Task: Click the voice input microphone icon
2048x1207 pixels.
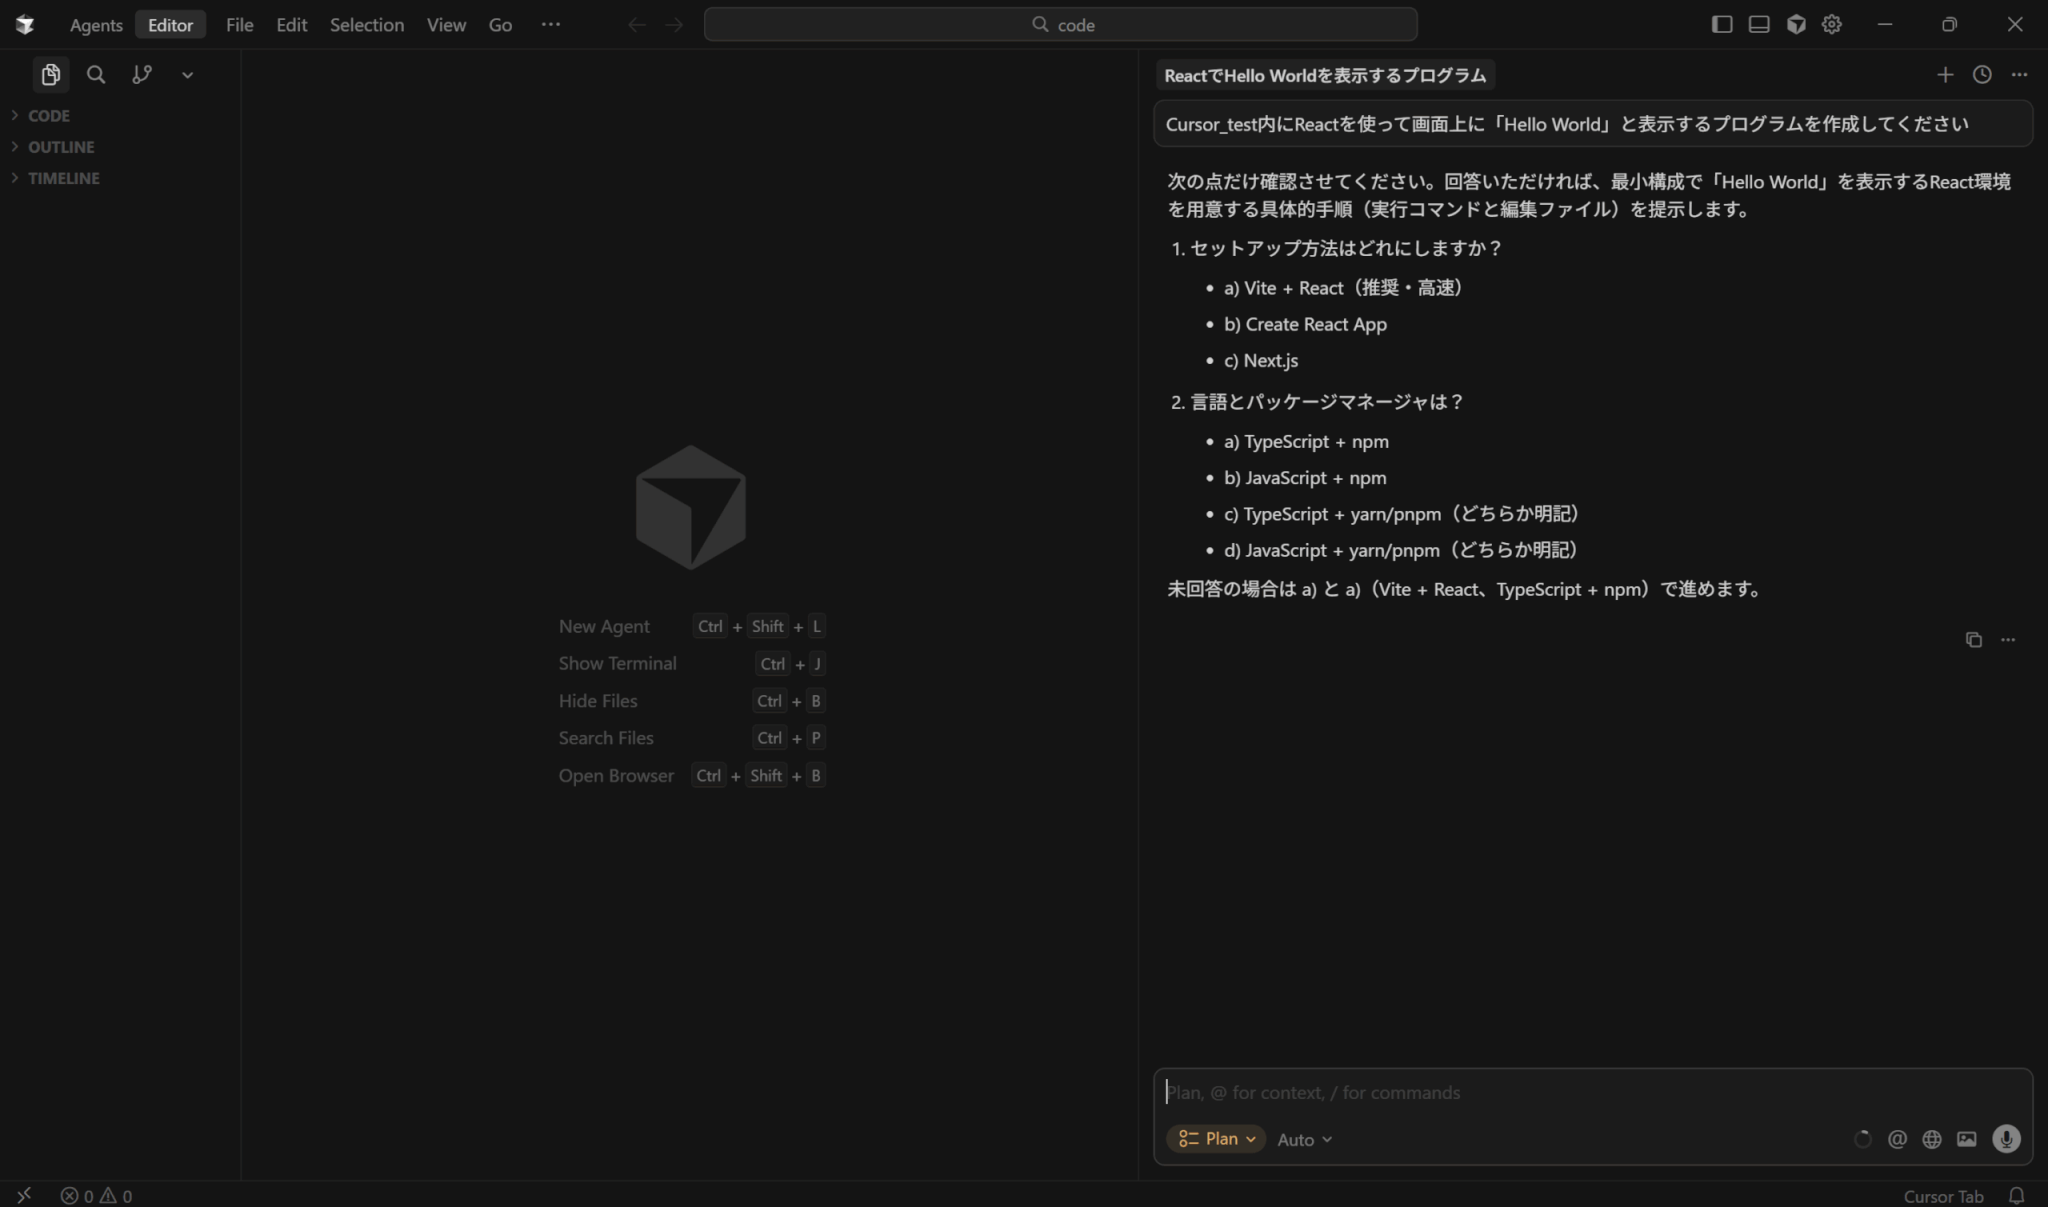Action: pos(2005,1139)
